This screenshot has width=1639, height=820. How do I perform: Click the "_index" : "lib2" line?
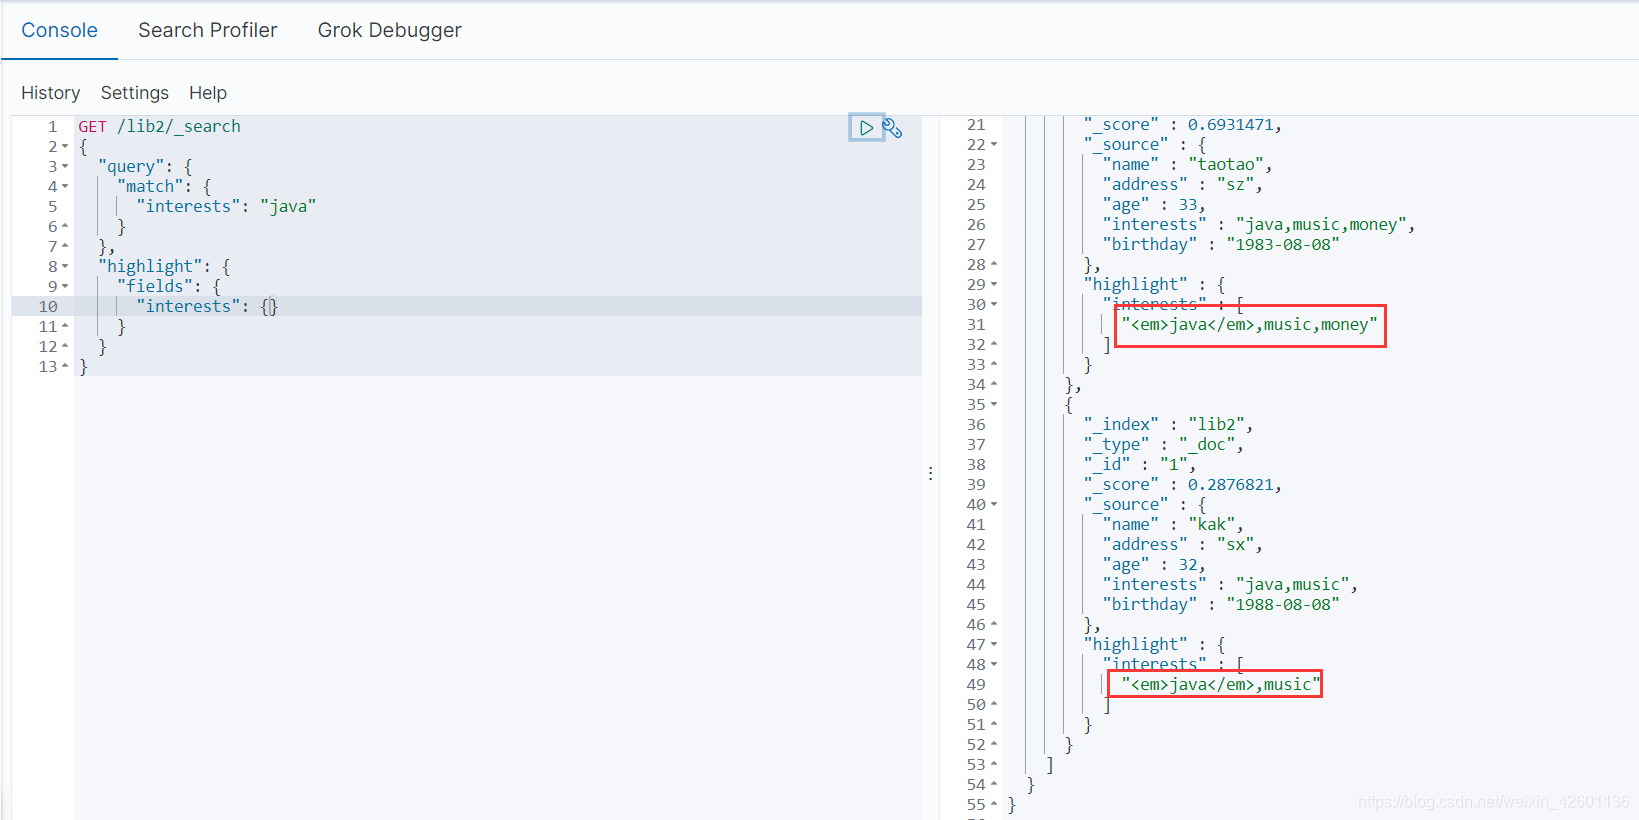(1168, 425)
